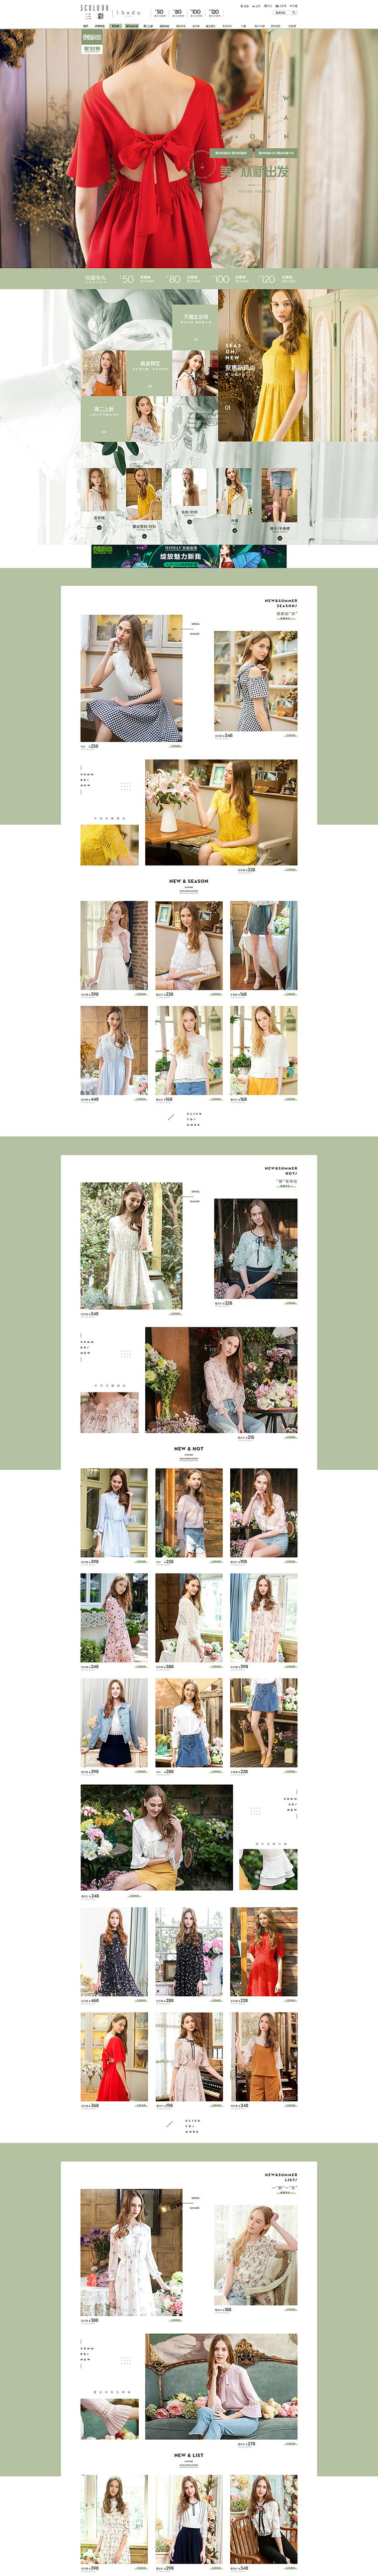This screenshot has height=2576, width=378.
Task: Open the ¥188 floral blouse product photo
Action: click(x=255, y=2256)
